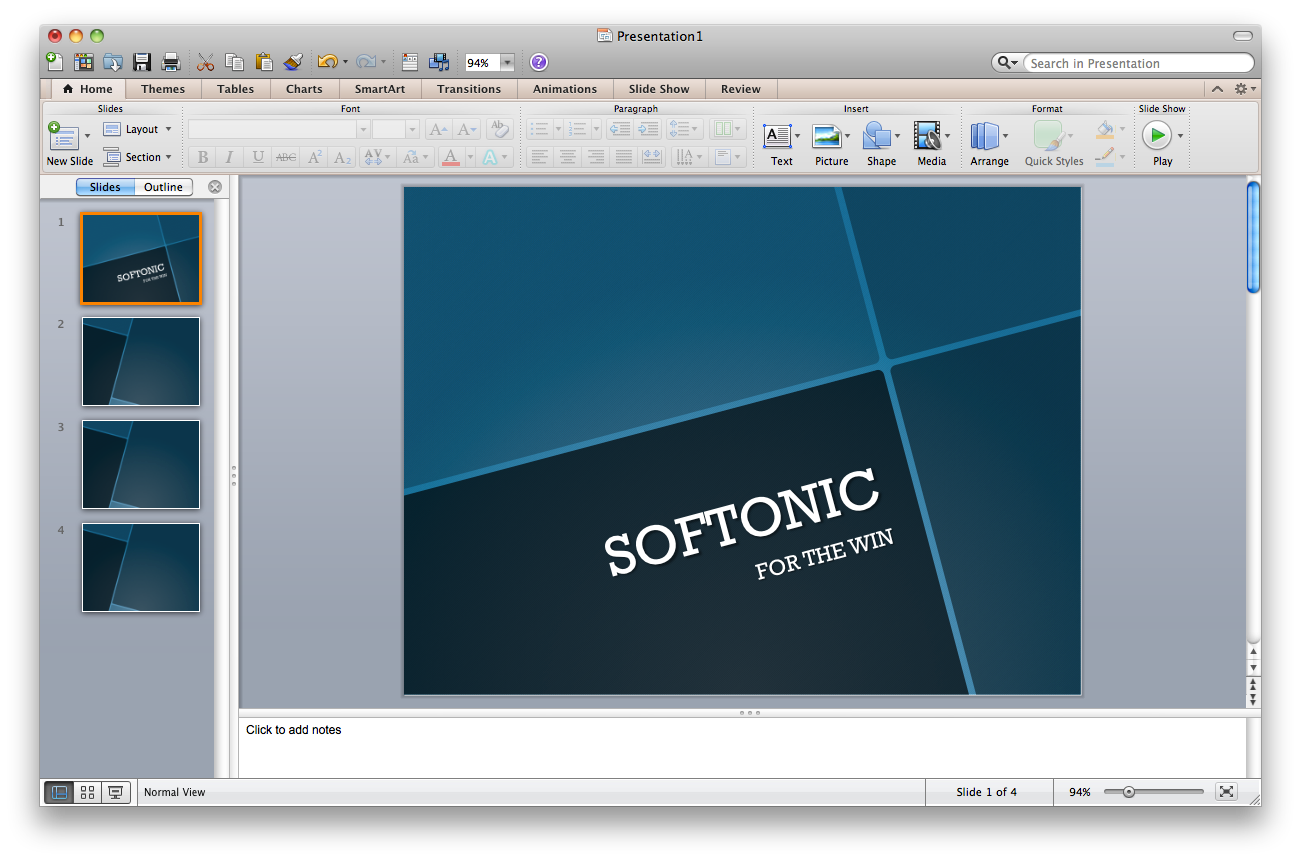The width and height of the screenshot is (1301, 861).
Task: Expand the New Slide layout arrow
Action: point(87,135)
